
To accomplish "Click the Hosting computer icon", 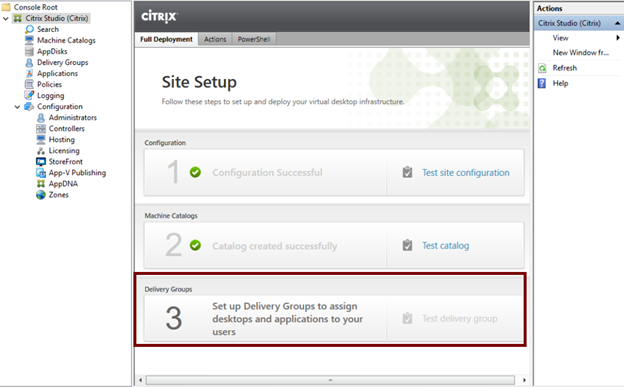I will (x=41, y=140).
